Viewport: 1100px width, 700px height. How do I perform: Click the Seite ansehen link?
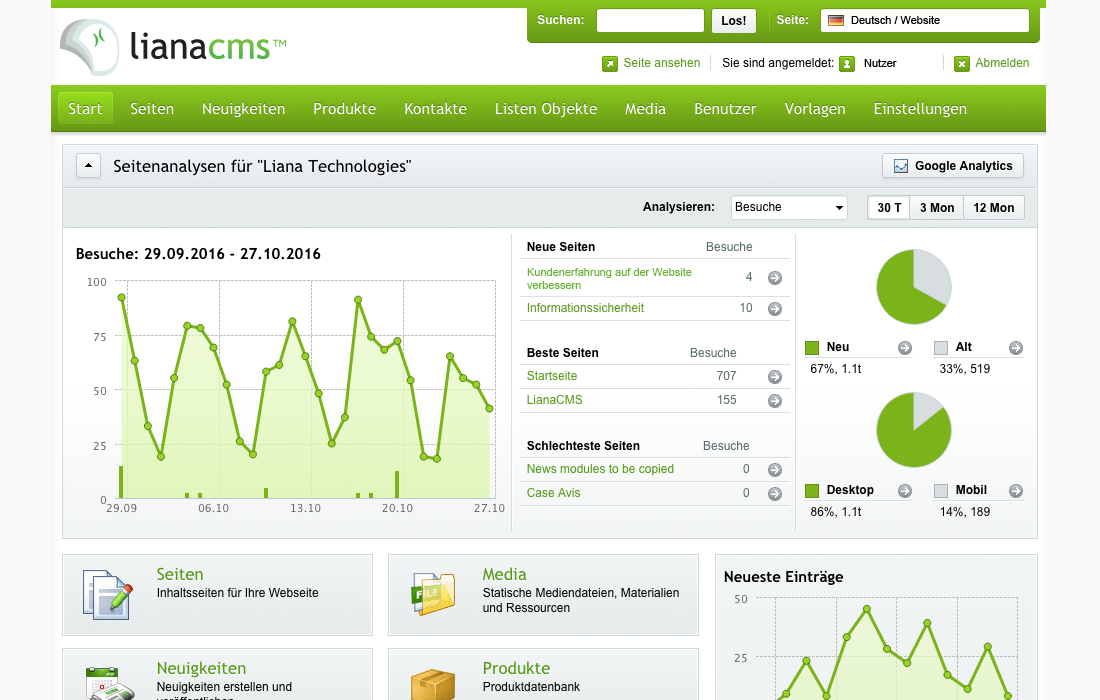click(x=662, y=63)
